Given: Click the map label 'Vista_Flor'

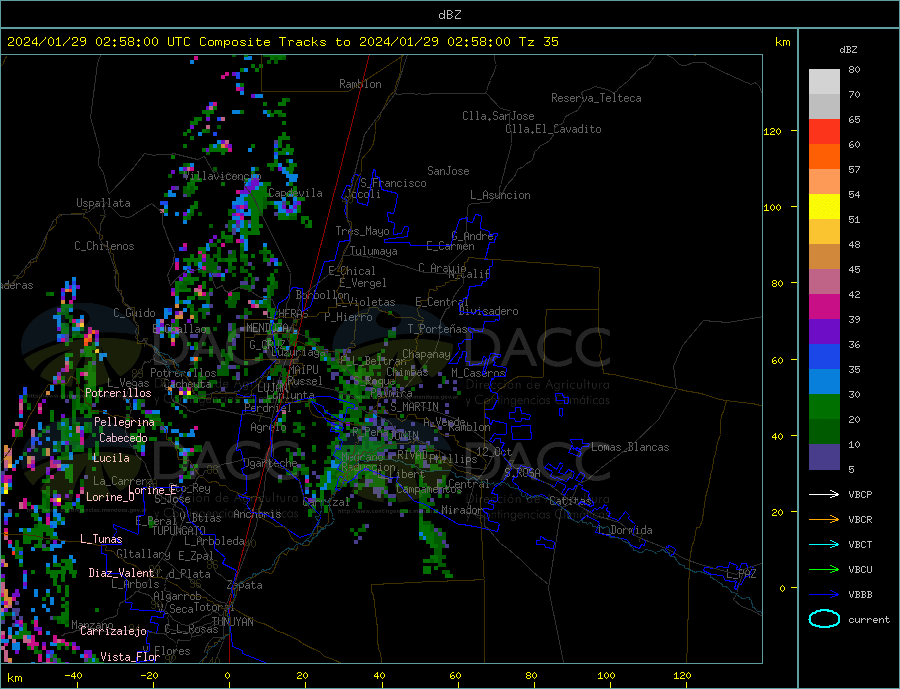Looking at the screenshot, I should click(130, 657).
